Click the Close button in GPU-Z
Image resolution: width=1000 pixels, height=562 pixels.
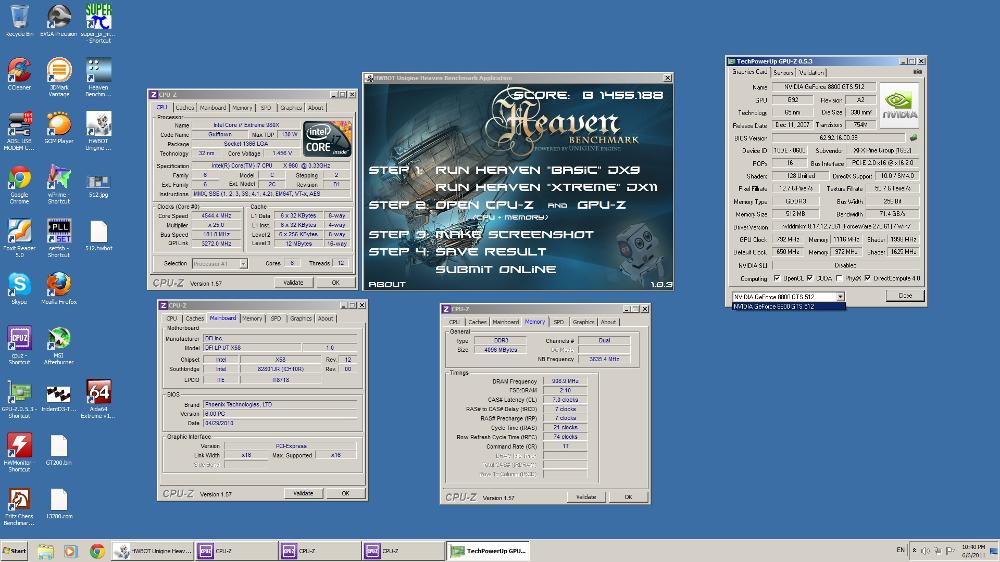(905, 296)
